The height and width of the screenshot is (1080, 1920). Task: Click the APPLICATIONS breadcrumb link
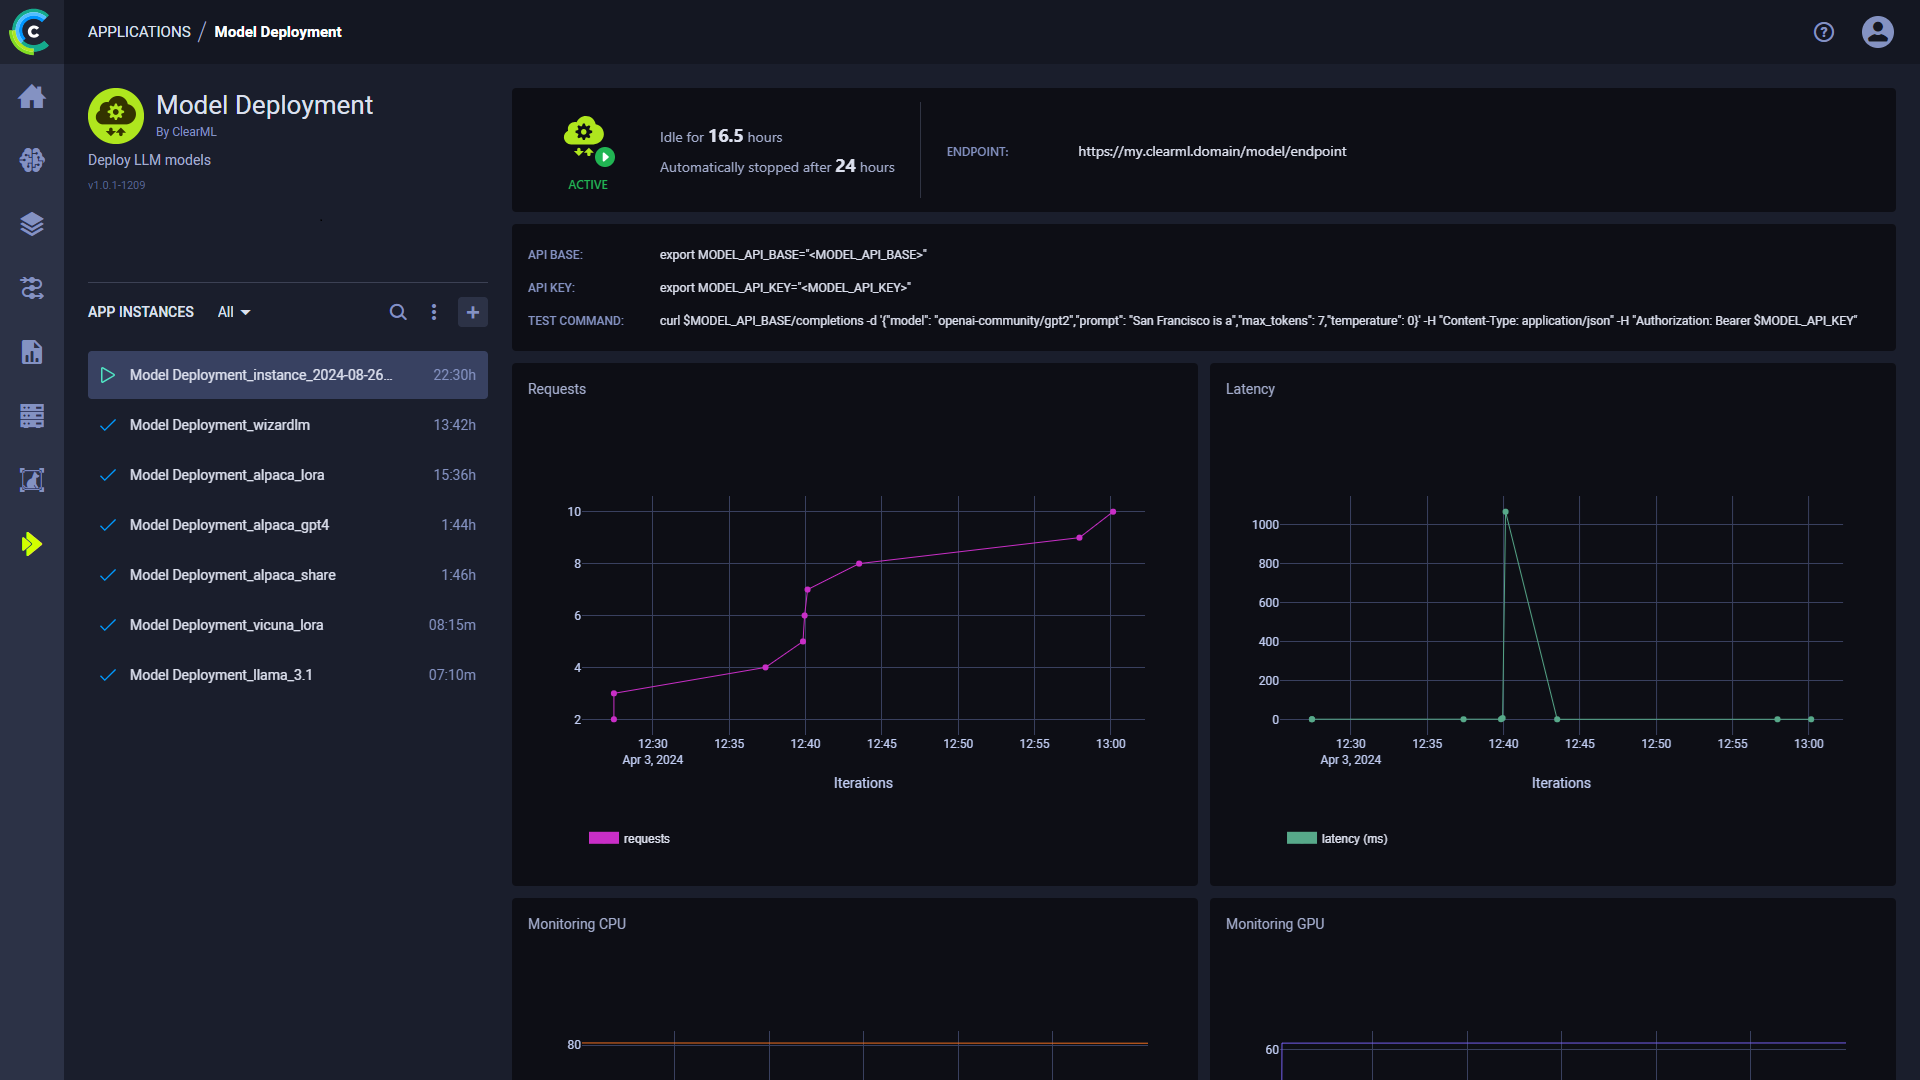[x=139, y=31]
